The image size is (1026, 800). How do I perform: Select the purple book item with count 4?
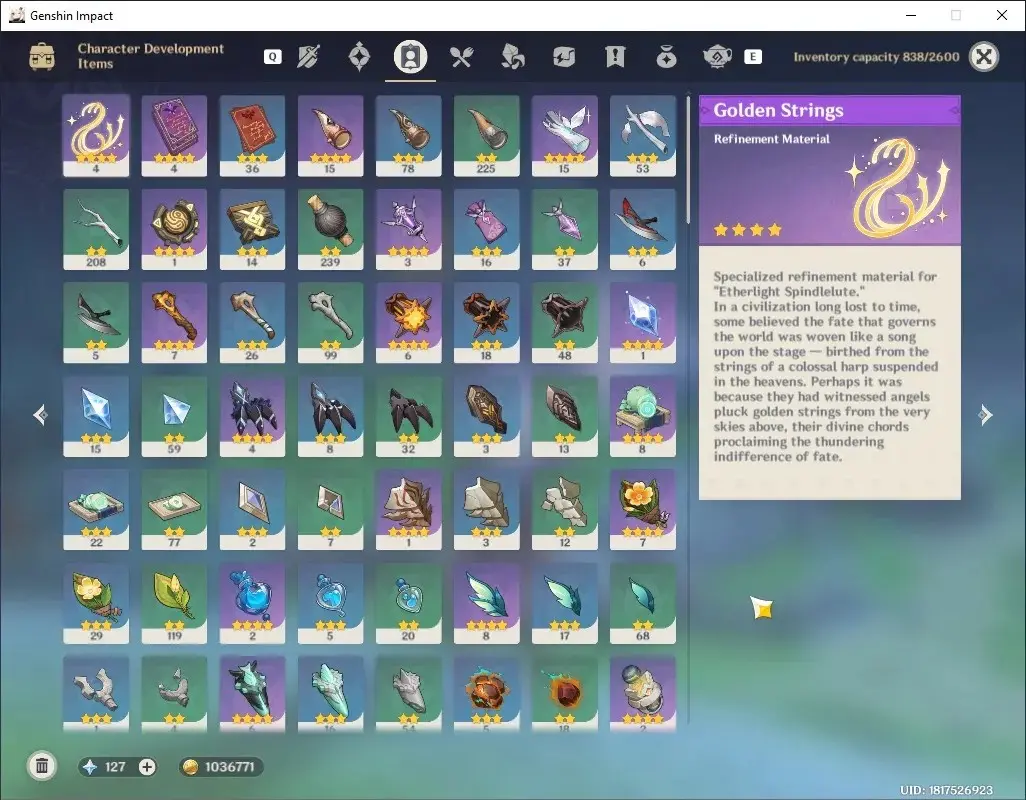click(174, 135)
